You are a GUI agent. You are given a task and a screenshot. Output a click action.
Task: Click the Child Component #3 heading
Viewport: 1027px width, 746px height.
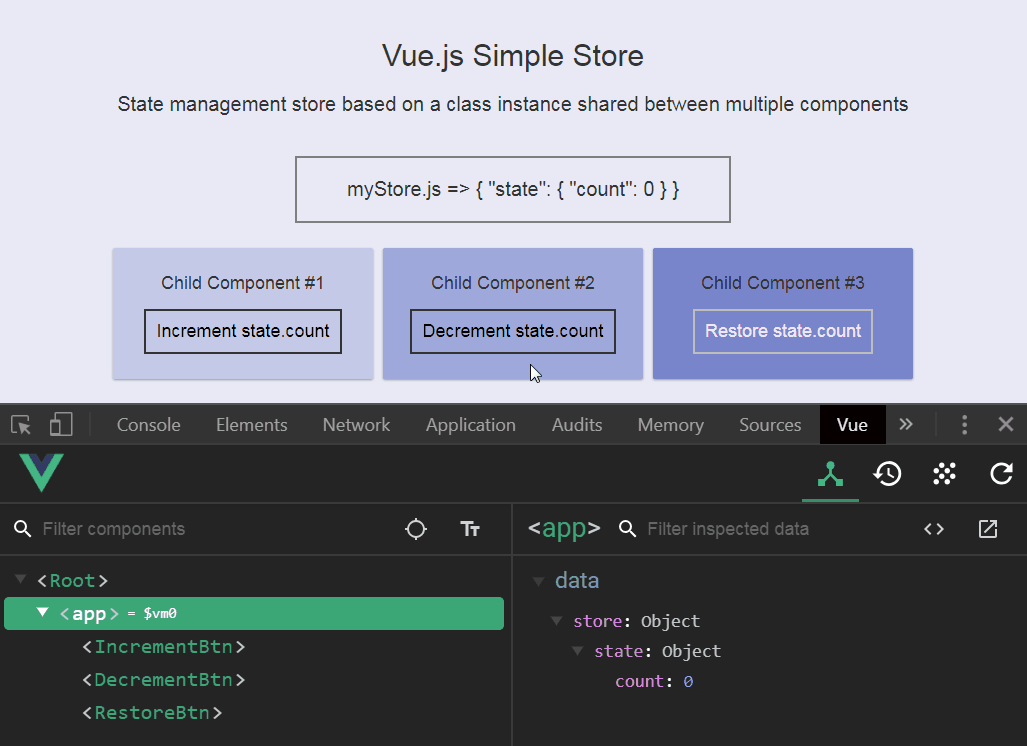[783, 283]
